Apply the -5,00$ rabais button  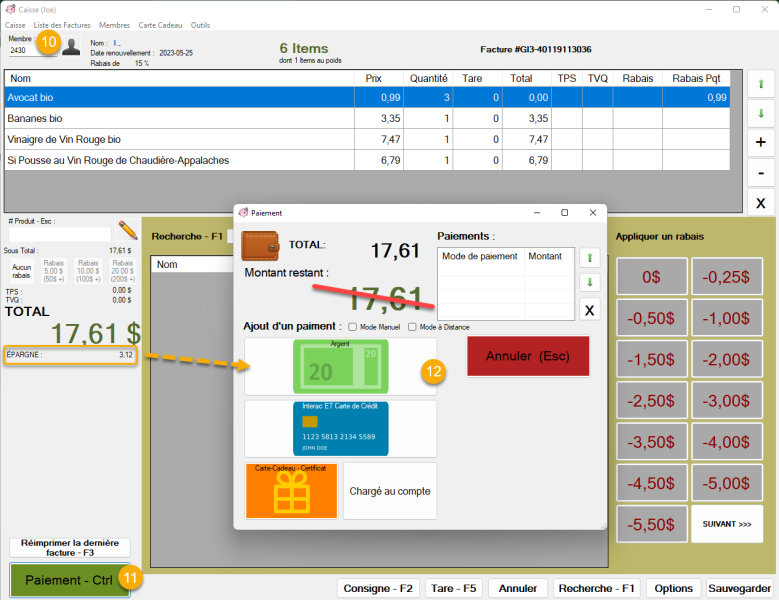[726, 483]
